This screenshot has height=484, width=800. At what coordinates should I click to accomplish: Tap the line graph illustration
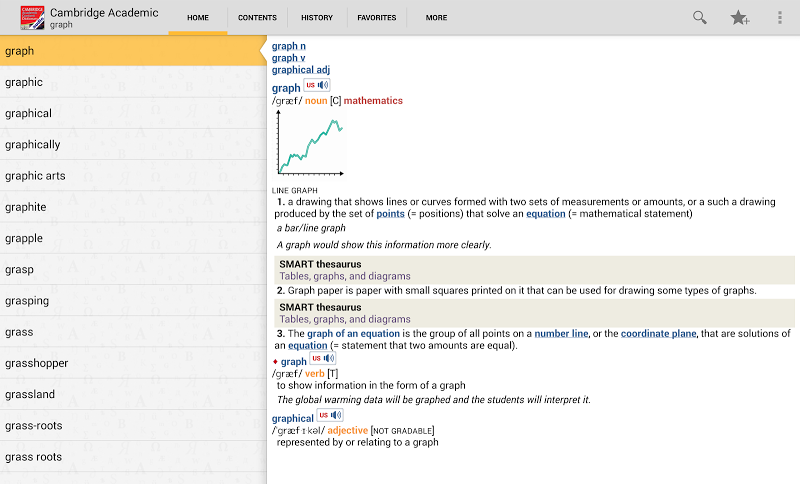click(x=310, y=143)
